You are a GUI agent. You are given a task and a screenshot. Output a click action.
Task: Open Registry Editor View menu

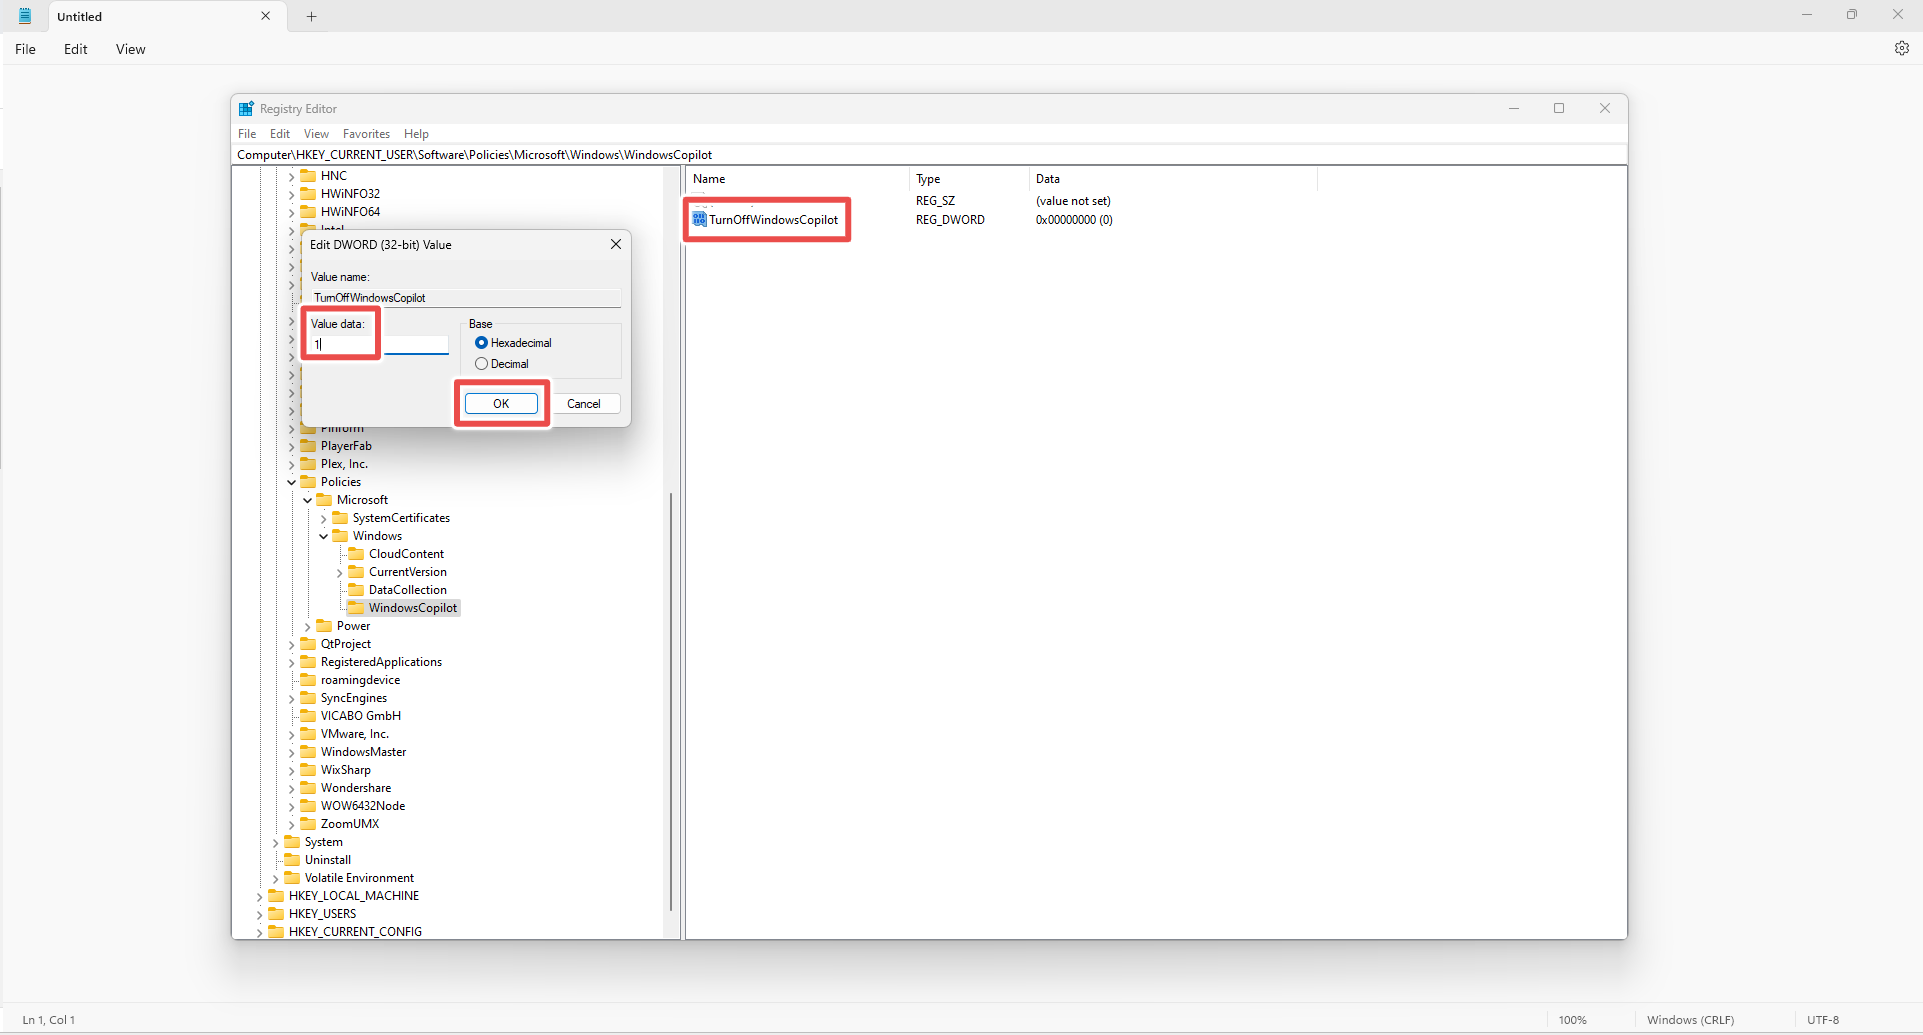coord(316,134)
